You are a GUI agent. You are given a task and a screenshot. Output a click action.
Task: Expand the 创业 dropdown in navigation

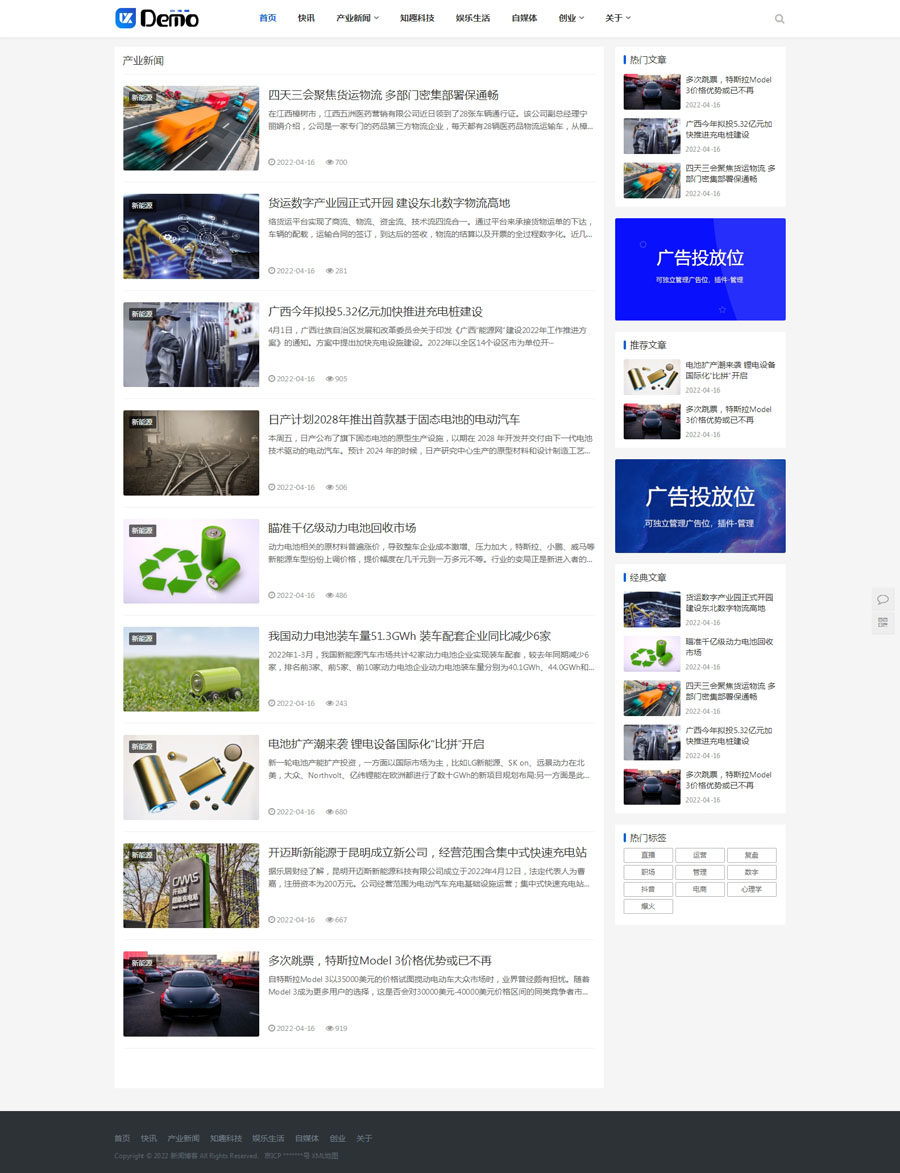tap(571, 18)
